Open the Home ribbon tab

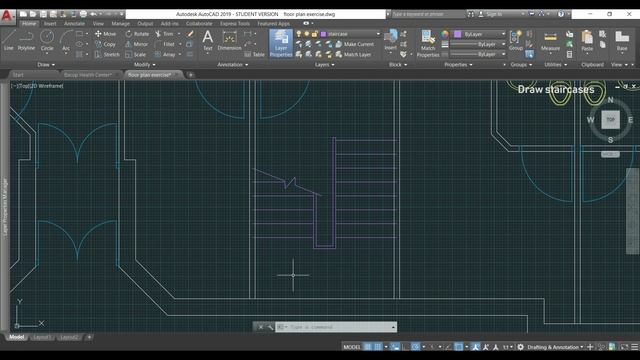click(29, 24)
